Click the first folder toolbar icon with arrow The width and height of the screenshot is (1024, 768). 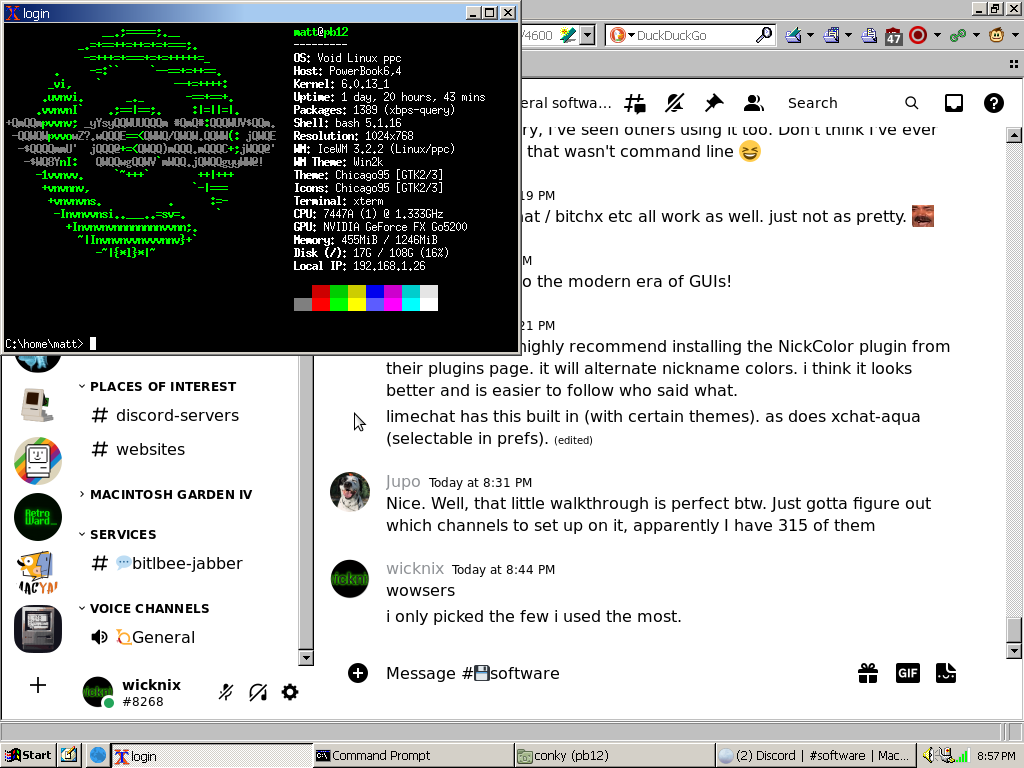793,35
